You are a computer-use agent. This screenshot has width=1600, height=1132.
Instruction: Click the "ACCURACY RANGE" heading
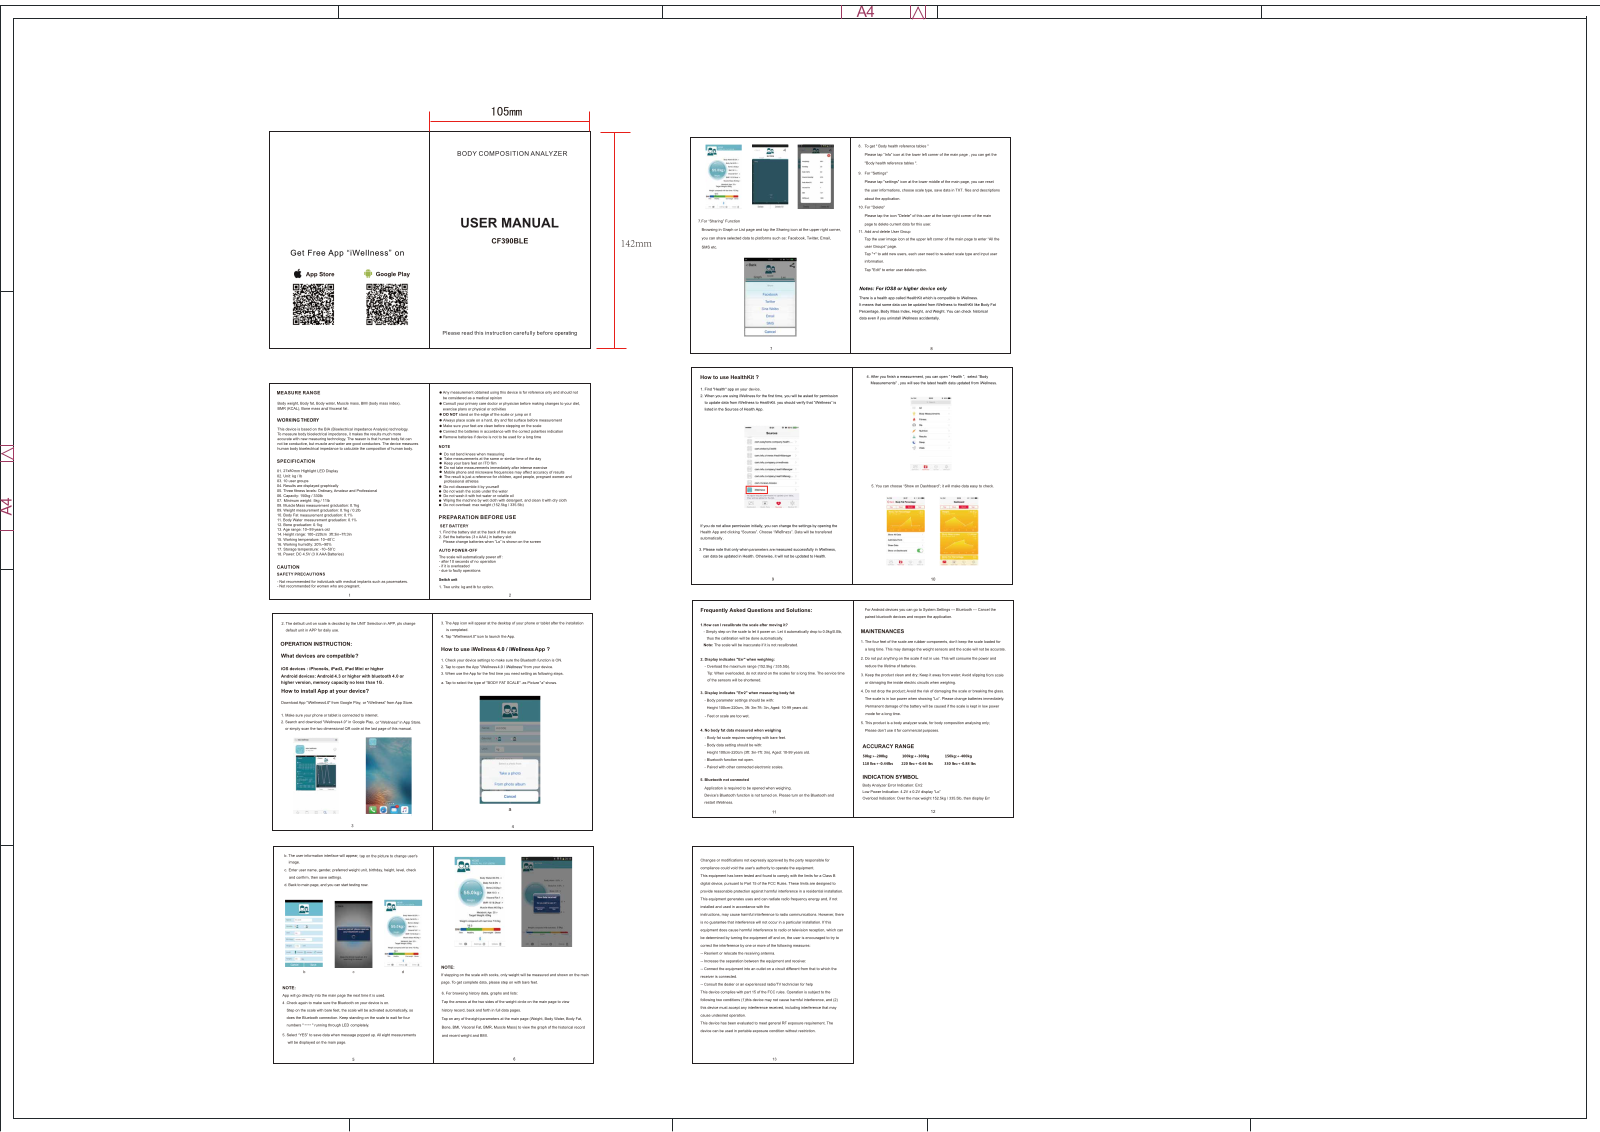pyautogui.click(x=888, y=746)
